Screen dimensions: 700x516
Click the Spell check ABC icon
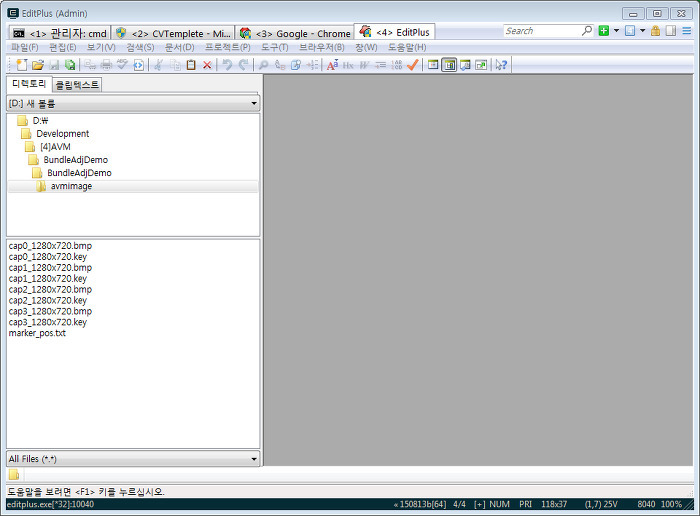(x=122, y=65)
